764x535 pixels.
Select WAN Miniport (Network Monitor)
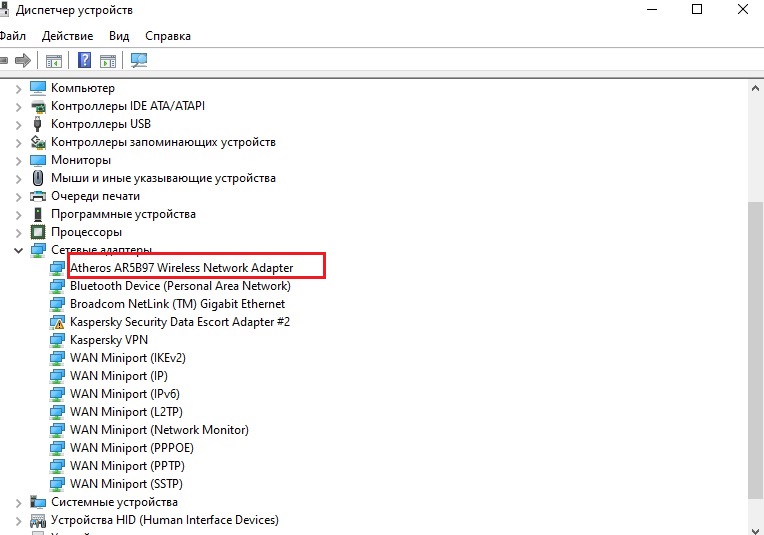point(159,430)
